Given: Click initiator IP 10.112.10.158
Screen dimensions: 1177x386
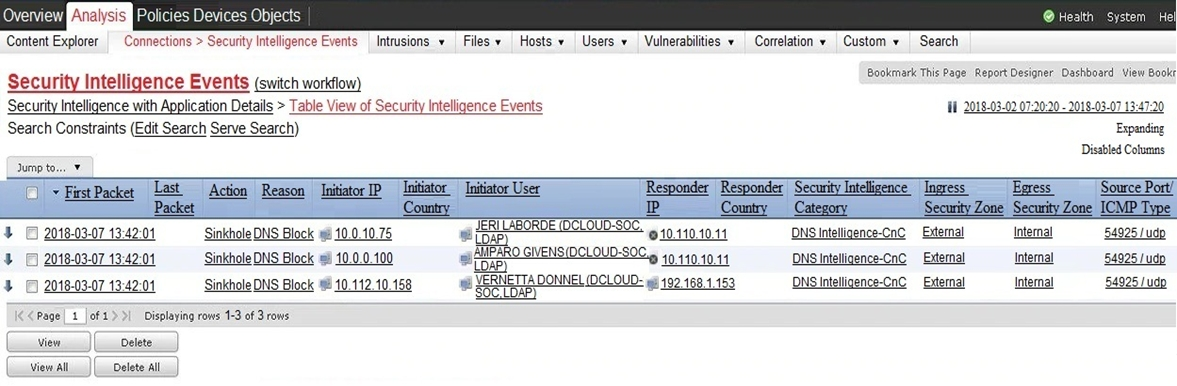Looking at the screenshot, I should click(x=373, y=285).
